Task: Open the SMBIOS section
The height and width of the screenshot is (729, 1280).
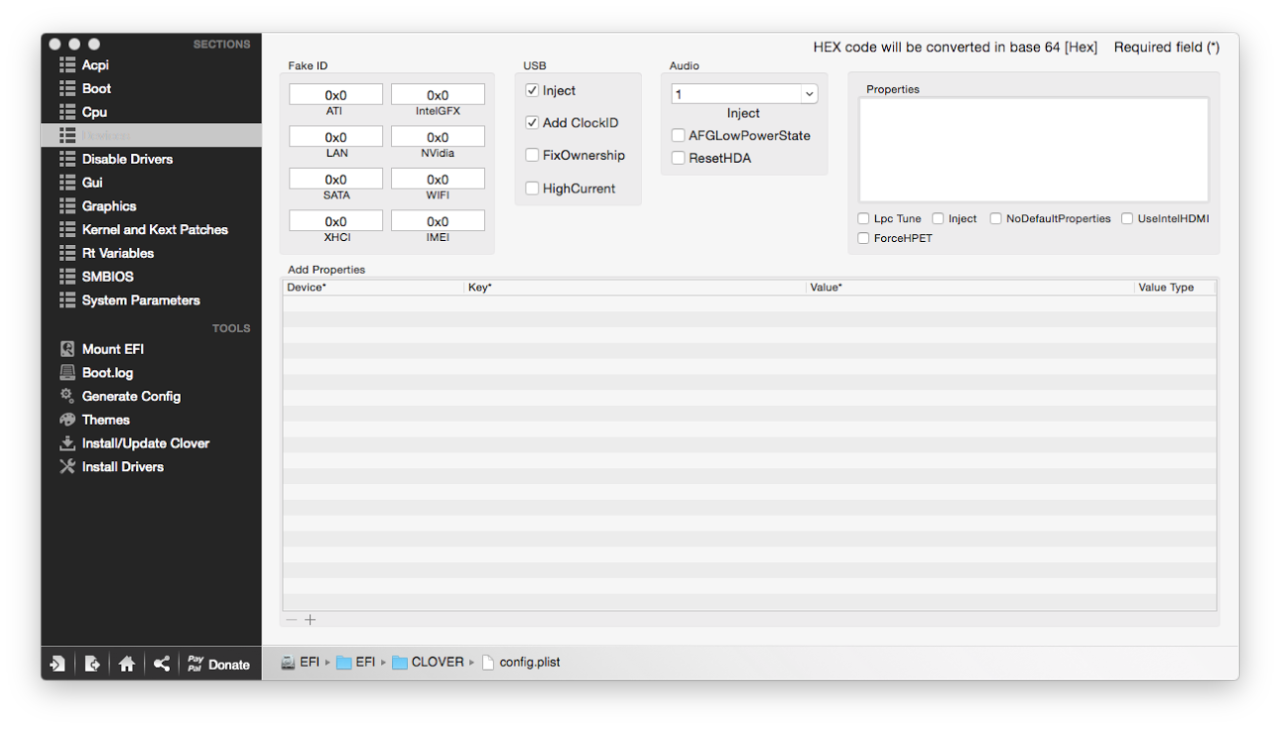Action: tap(151, 276)
